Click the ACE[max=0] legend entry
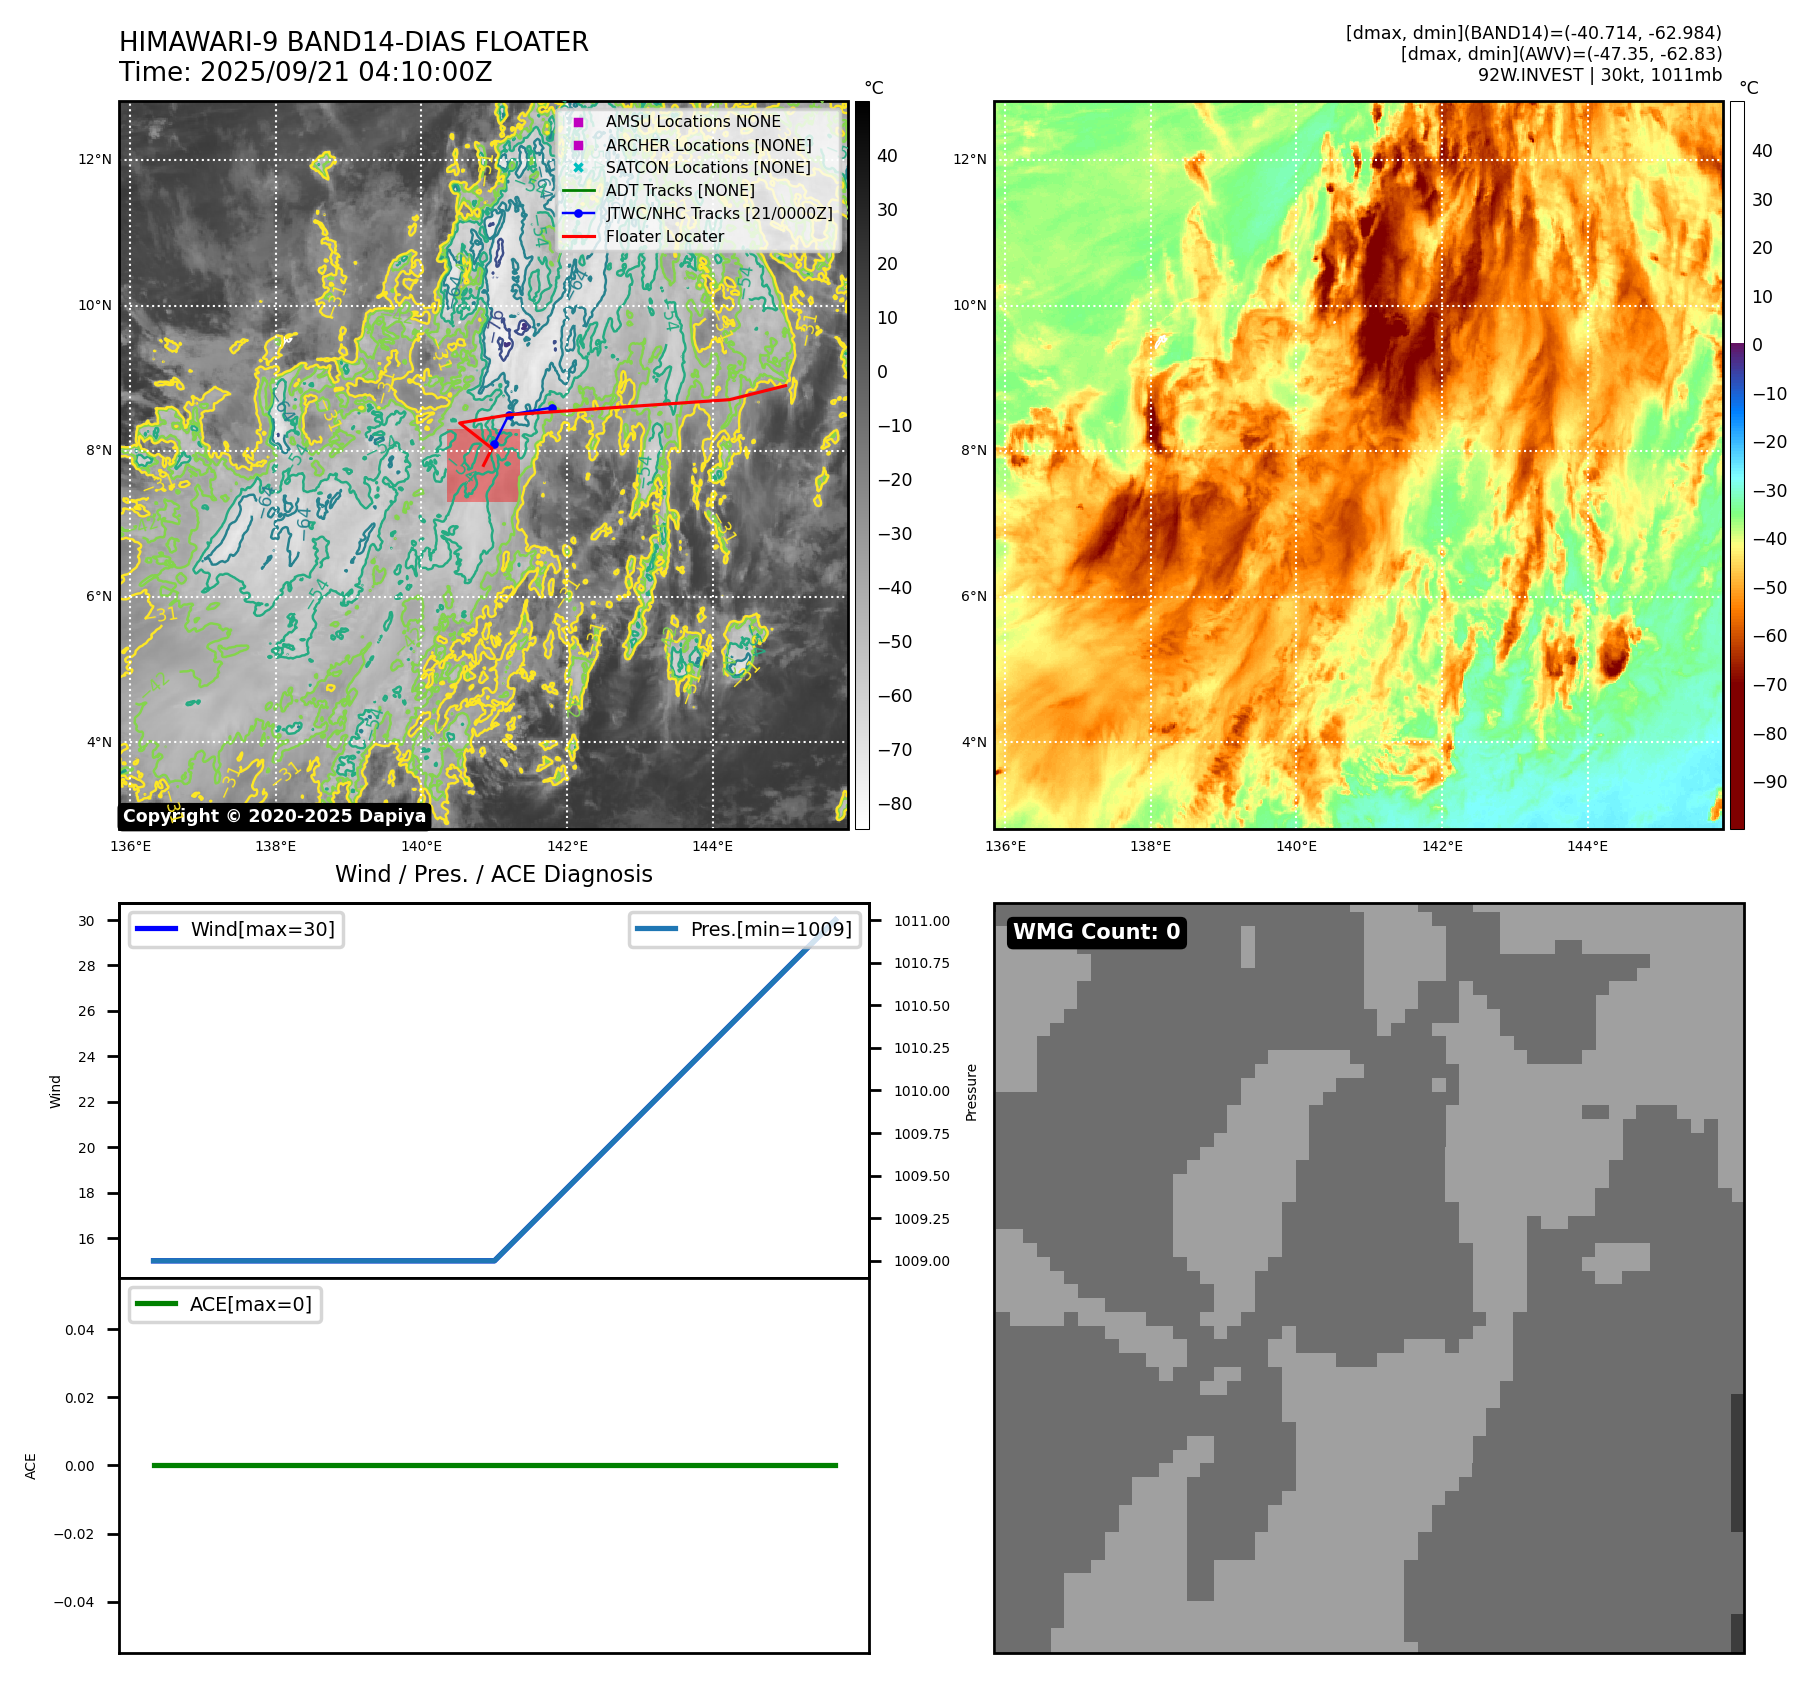 point(225,1304)
